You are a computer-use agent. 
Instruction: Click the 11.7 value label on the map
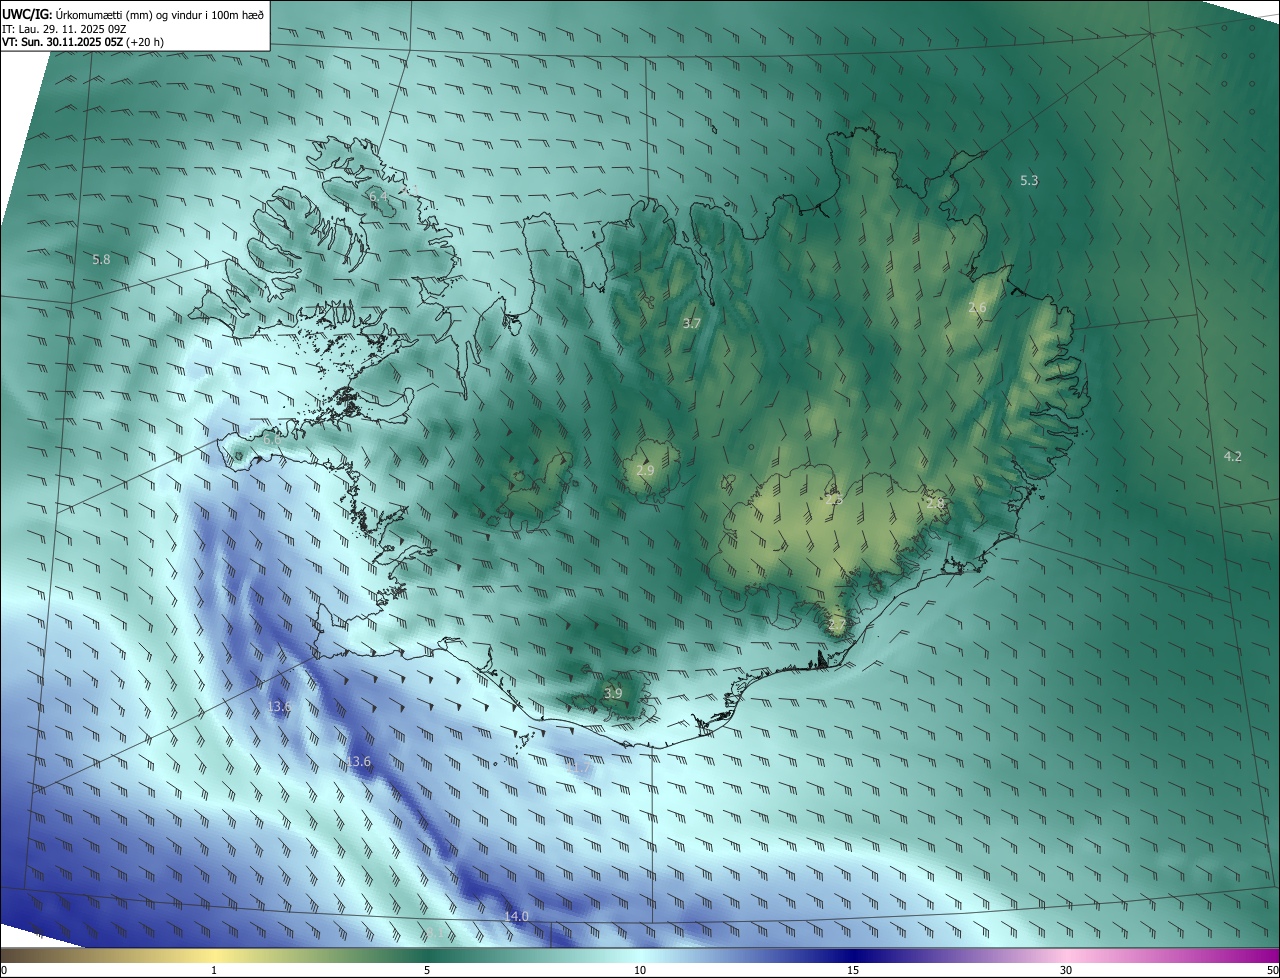pyautogui.click(x=581, y=768)
